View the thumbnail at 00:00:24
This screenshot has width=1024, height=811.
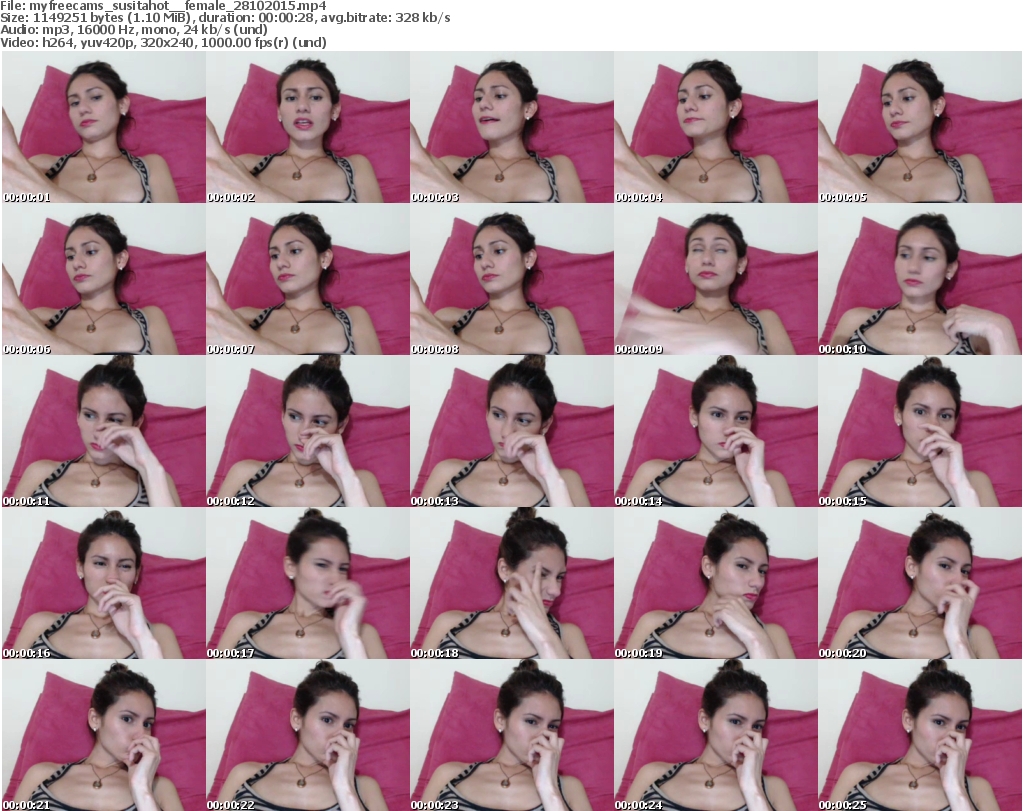point(716,735)
